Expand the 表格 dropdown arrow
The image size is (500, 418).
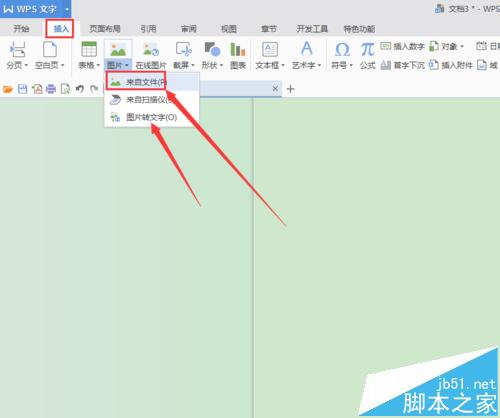tap(98, 65)
